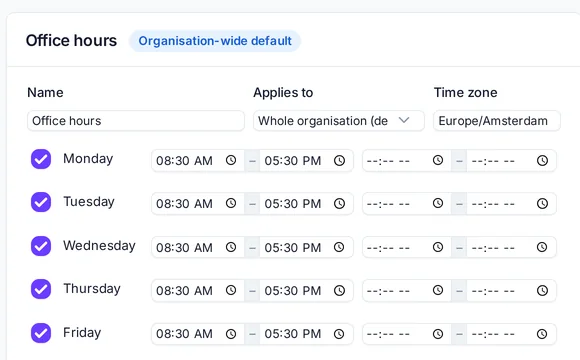Uncheck the Wednesday checkbox
580x360 pixels.
point(41,246)
